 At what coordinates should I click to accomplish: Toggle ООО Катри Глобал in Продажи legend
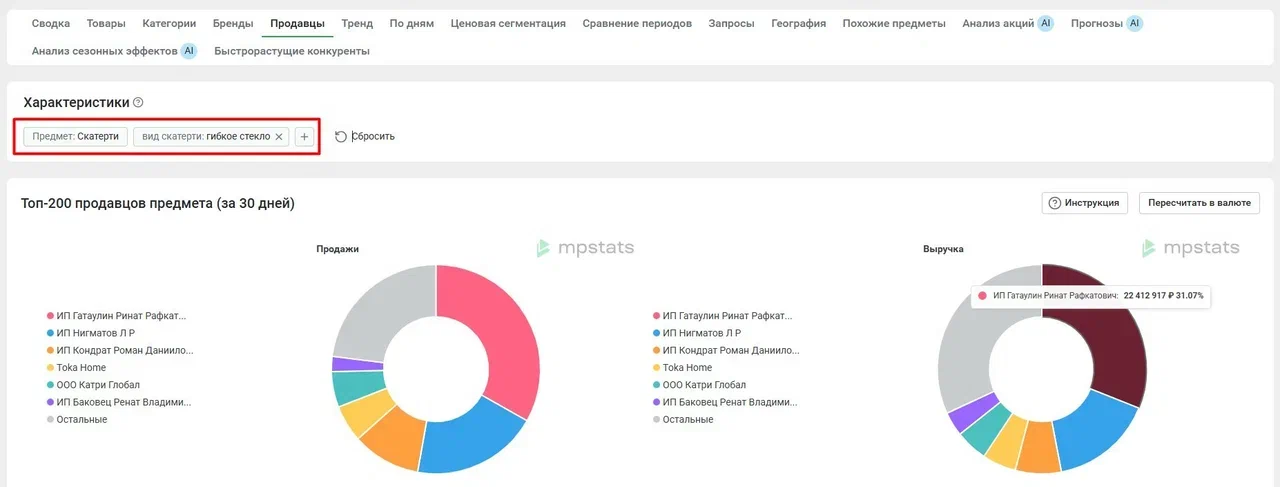pyautogui.click(x=93, y=385)
